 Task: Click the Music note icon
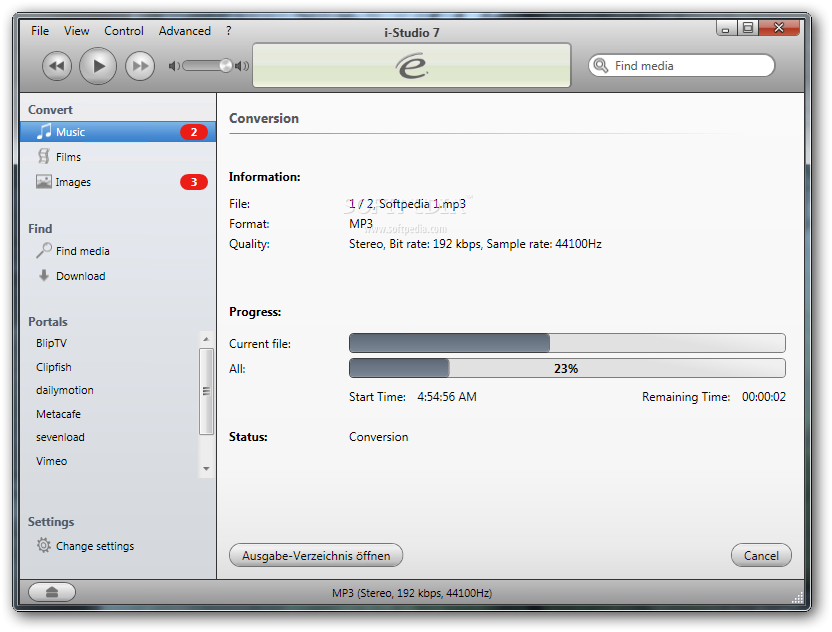tap(44, 131)
